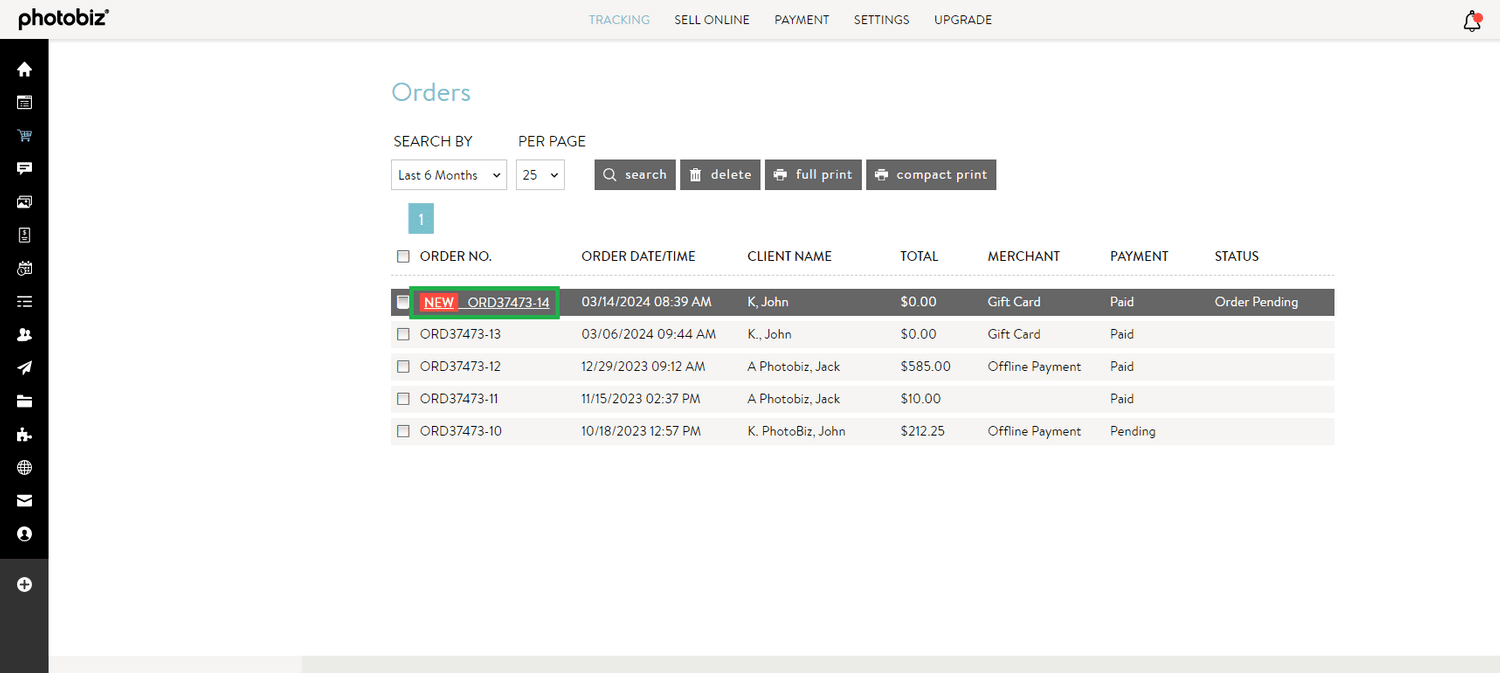The image size is (1500, 673).
Task: Check the checkbox for order ORD37473-12
Action: (403, 366)
